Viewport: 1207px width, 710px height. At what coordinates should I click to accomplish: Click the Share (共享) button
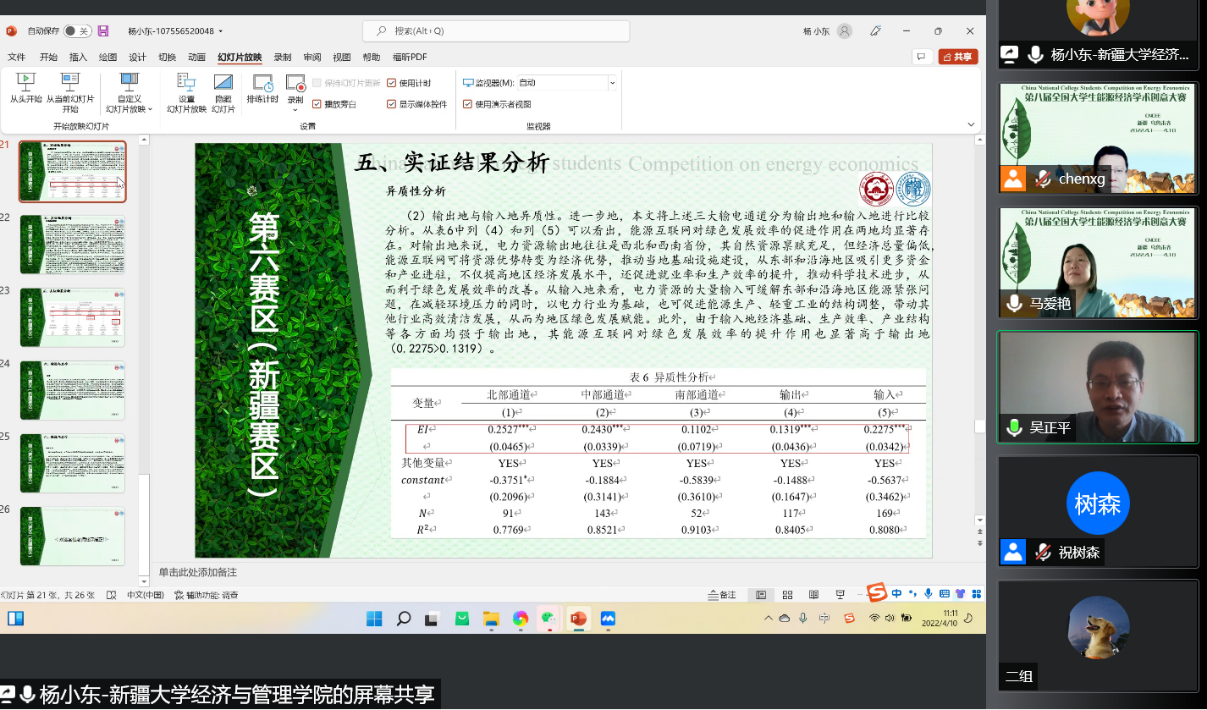958,57
